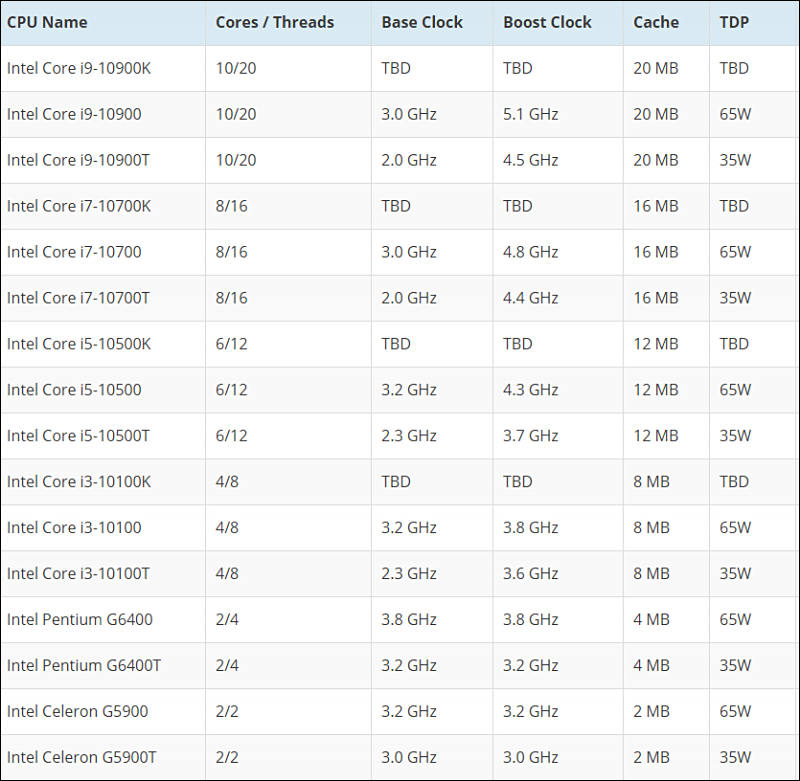Click TDP value of i3-10100 row
Viewport: 800px width, 781px height.
735,527
